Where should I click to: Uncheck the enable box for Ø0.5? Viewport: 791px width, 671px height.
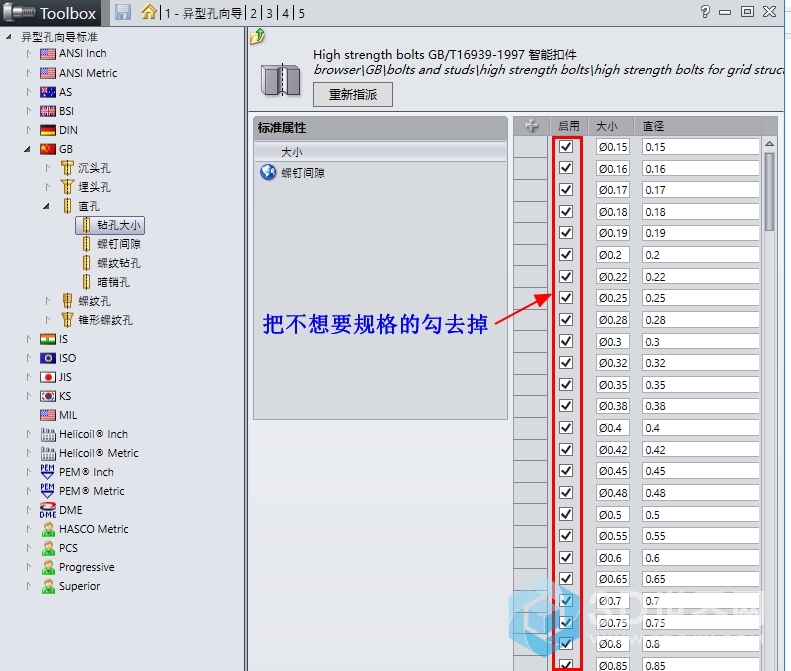(566, 514)
